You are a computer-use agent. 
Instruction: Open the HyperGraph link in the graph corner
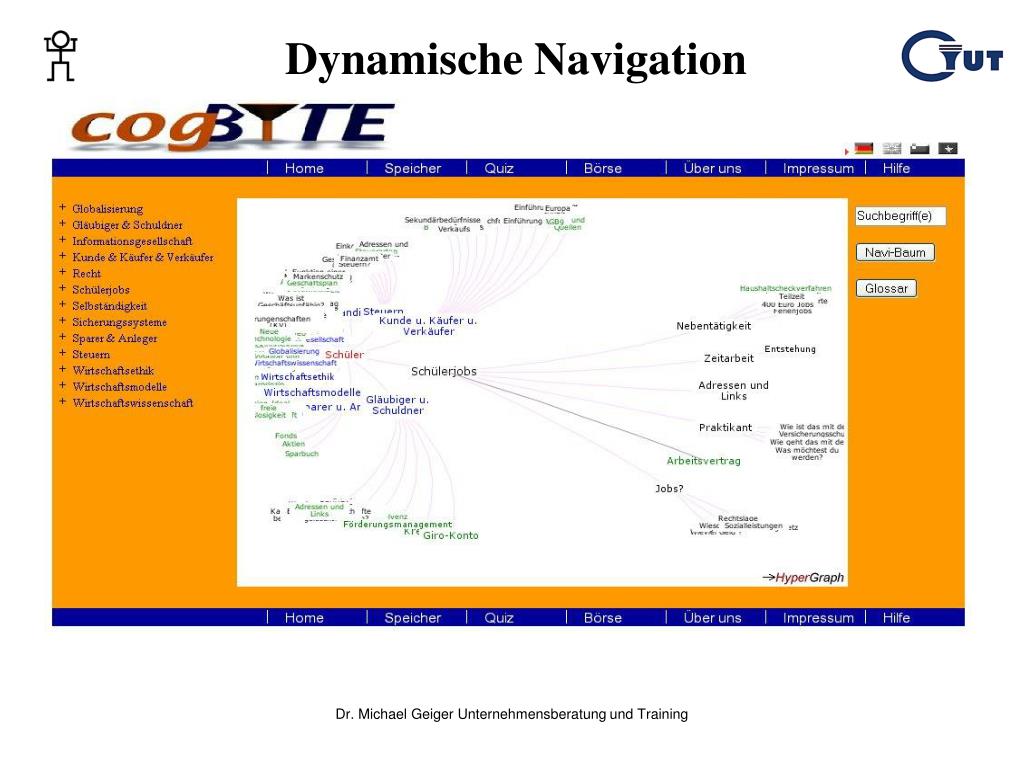pos(803,577)
